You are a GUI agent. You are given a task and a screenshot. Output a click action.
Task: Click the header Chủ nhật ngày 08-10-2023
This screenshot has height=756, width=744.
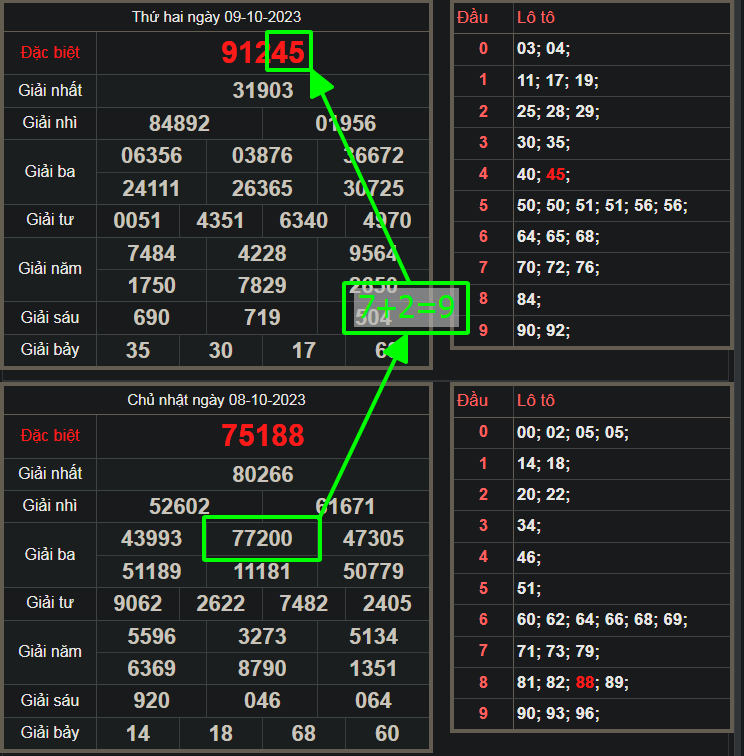[217, 400]
